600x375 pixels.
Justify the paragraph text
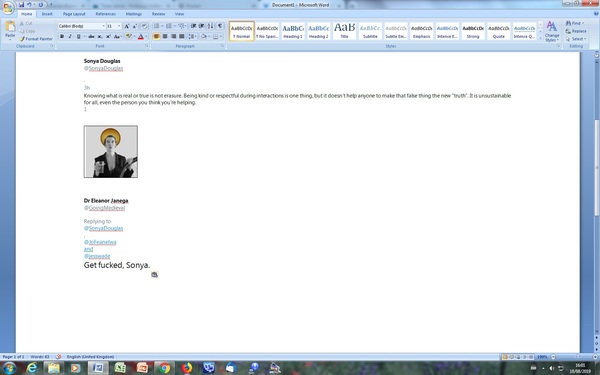click(182, 36)
